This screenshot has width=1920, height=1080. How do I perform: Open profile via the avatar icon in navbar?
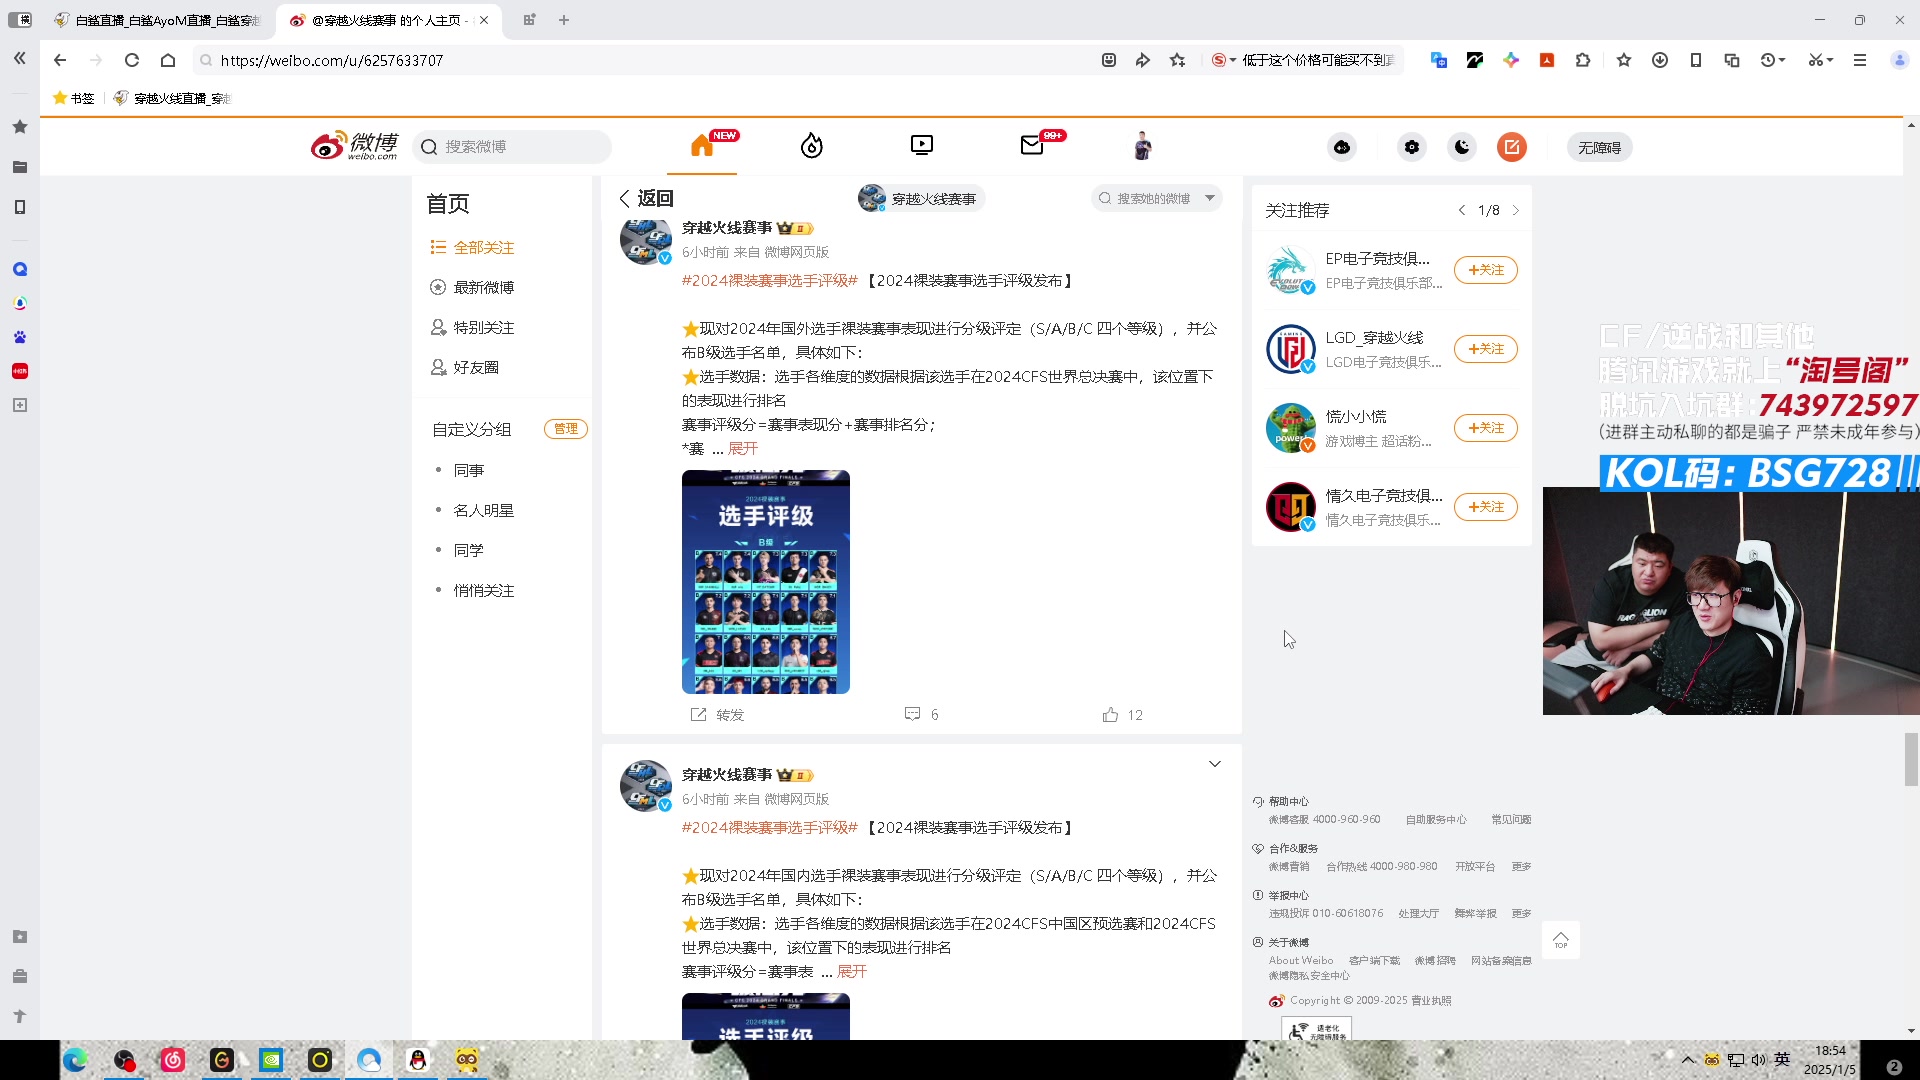(1141, 145)
